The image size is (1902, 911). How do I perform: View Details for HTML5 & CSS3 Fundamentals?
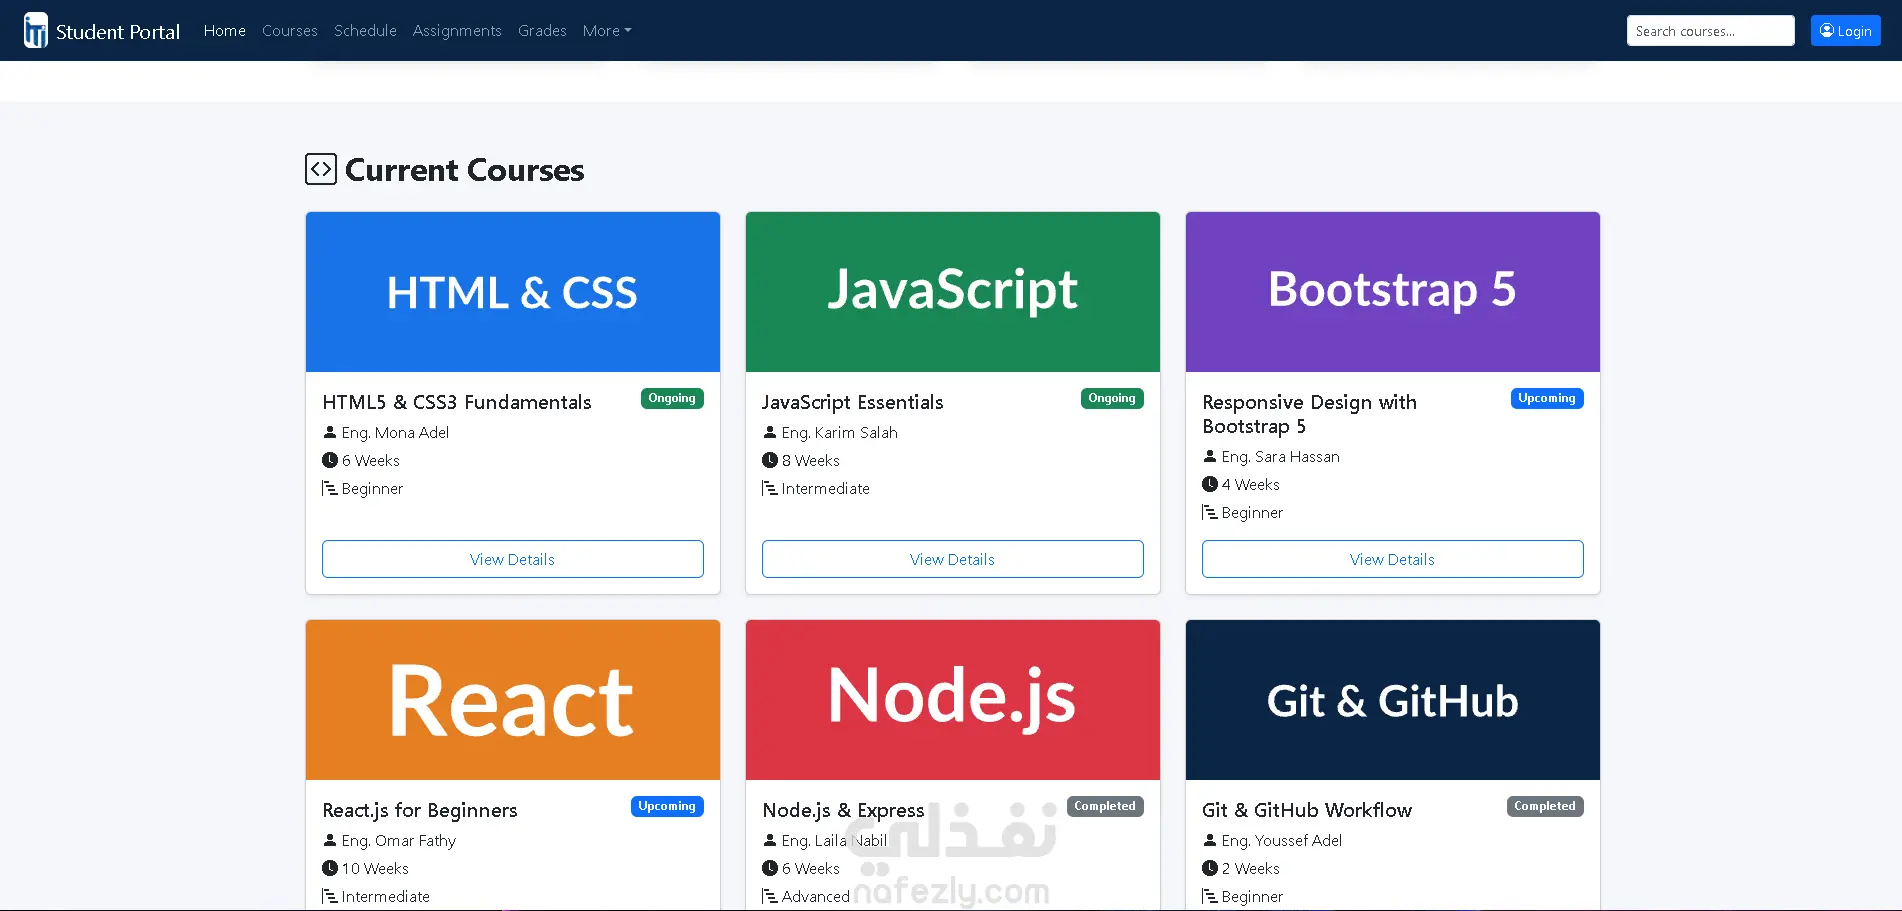[x=513, y=559]
